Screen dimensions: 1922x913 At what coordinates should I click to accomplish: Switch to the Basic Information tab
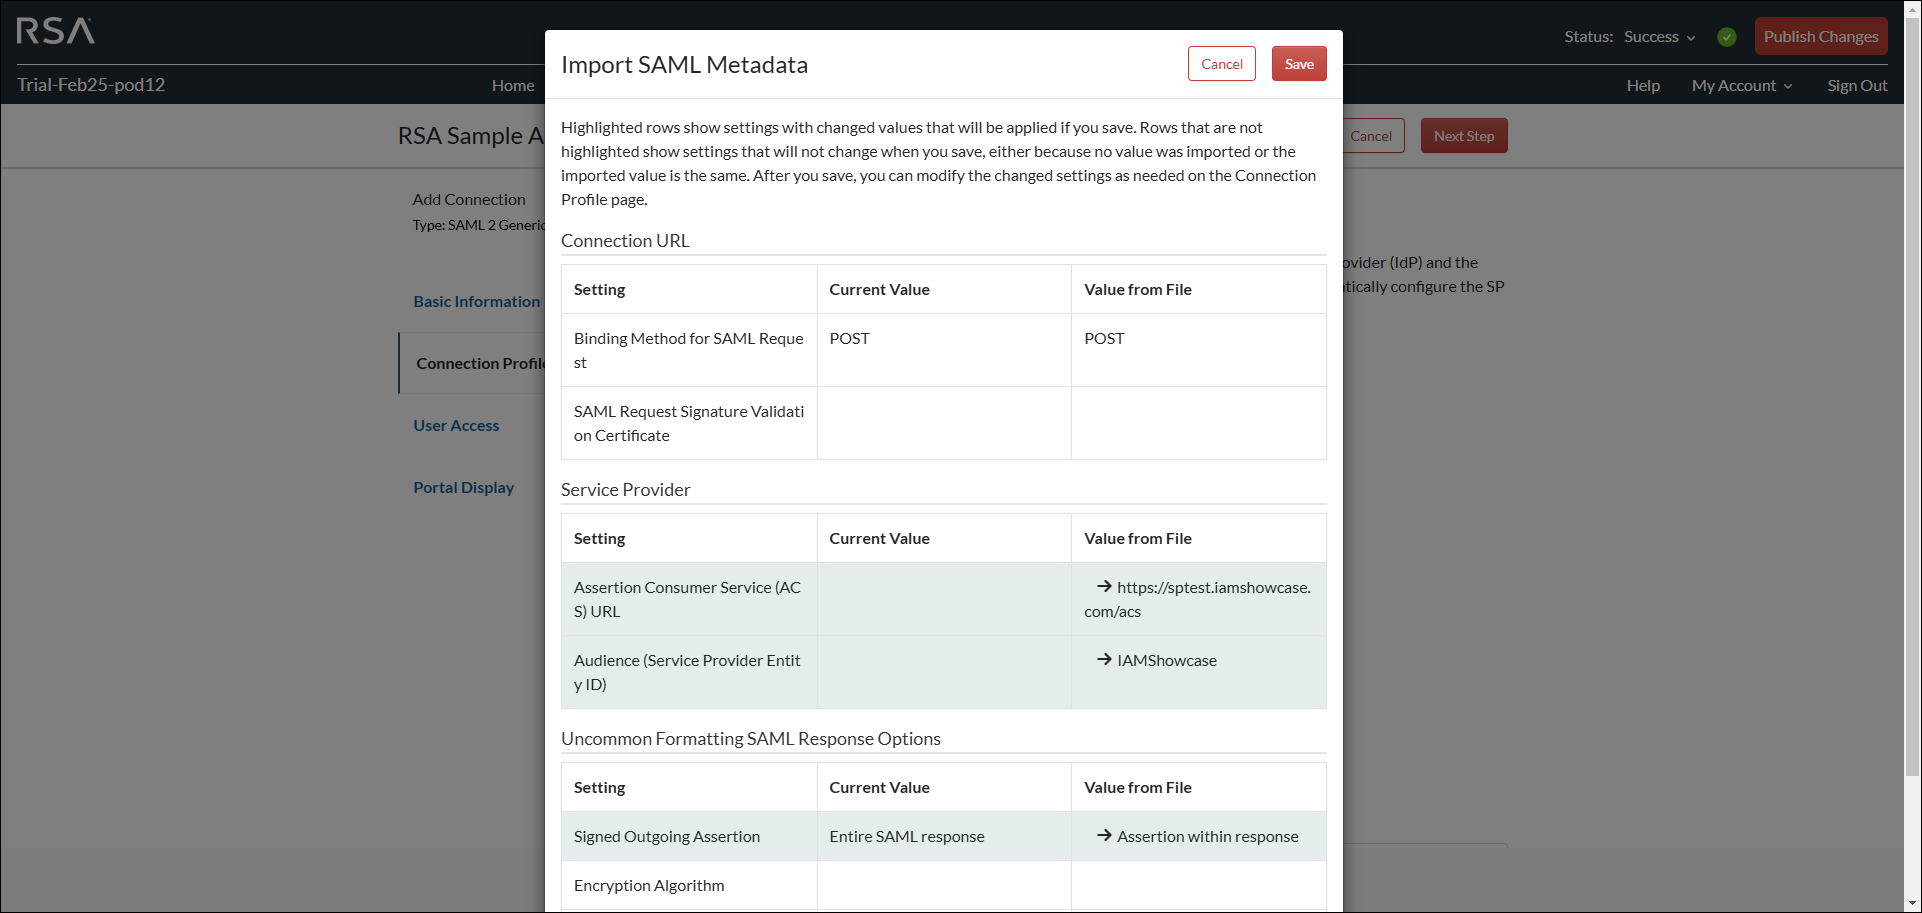(x=476, y=301)
